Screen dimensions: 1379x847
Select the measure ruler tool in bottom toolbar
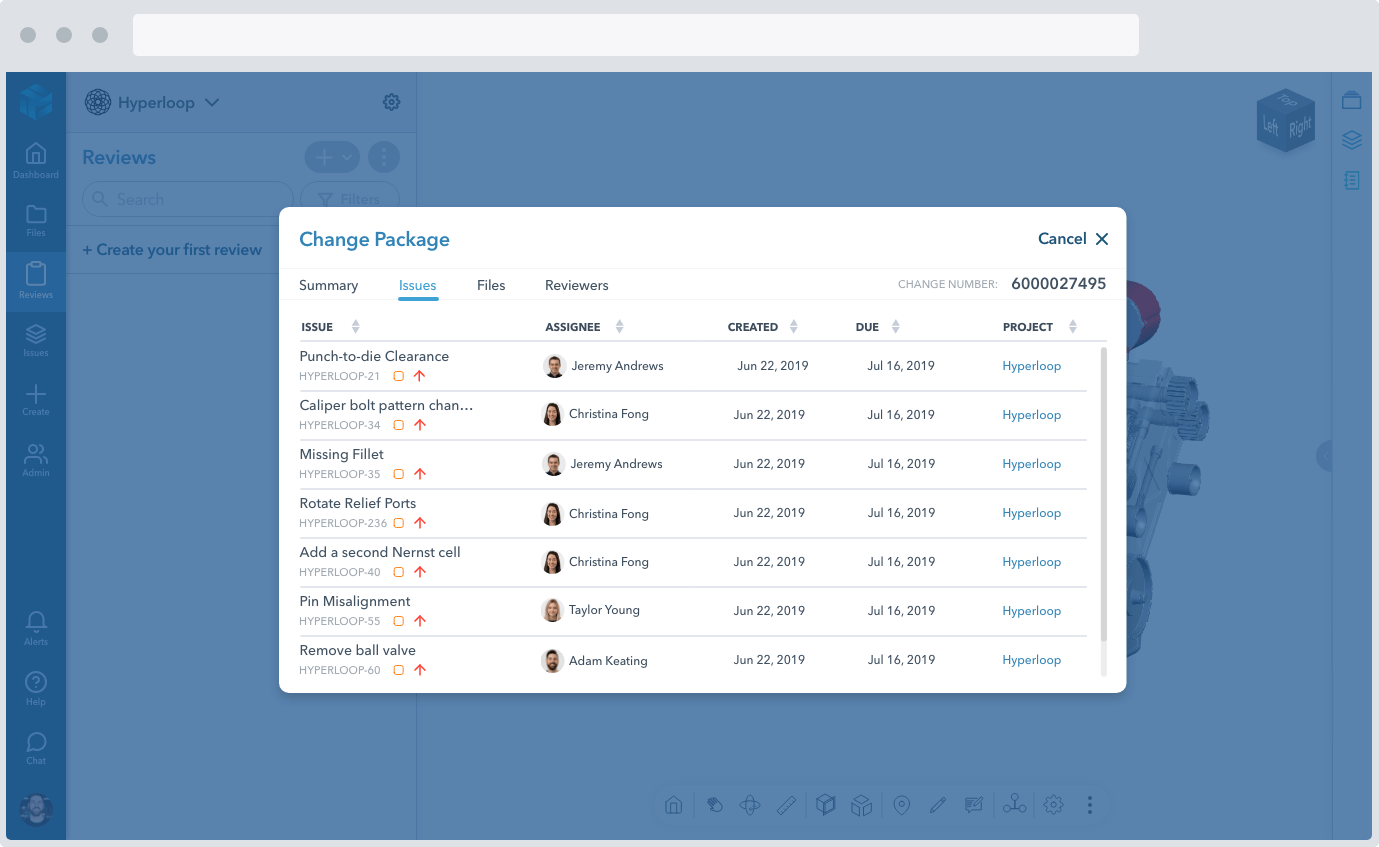(787, 805)
